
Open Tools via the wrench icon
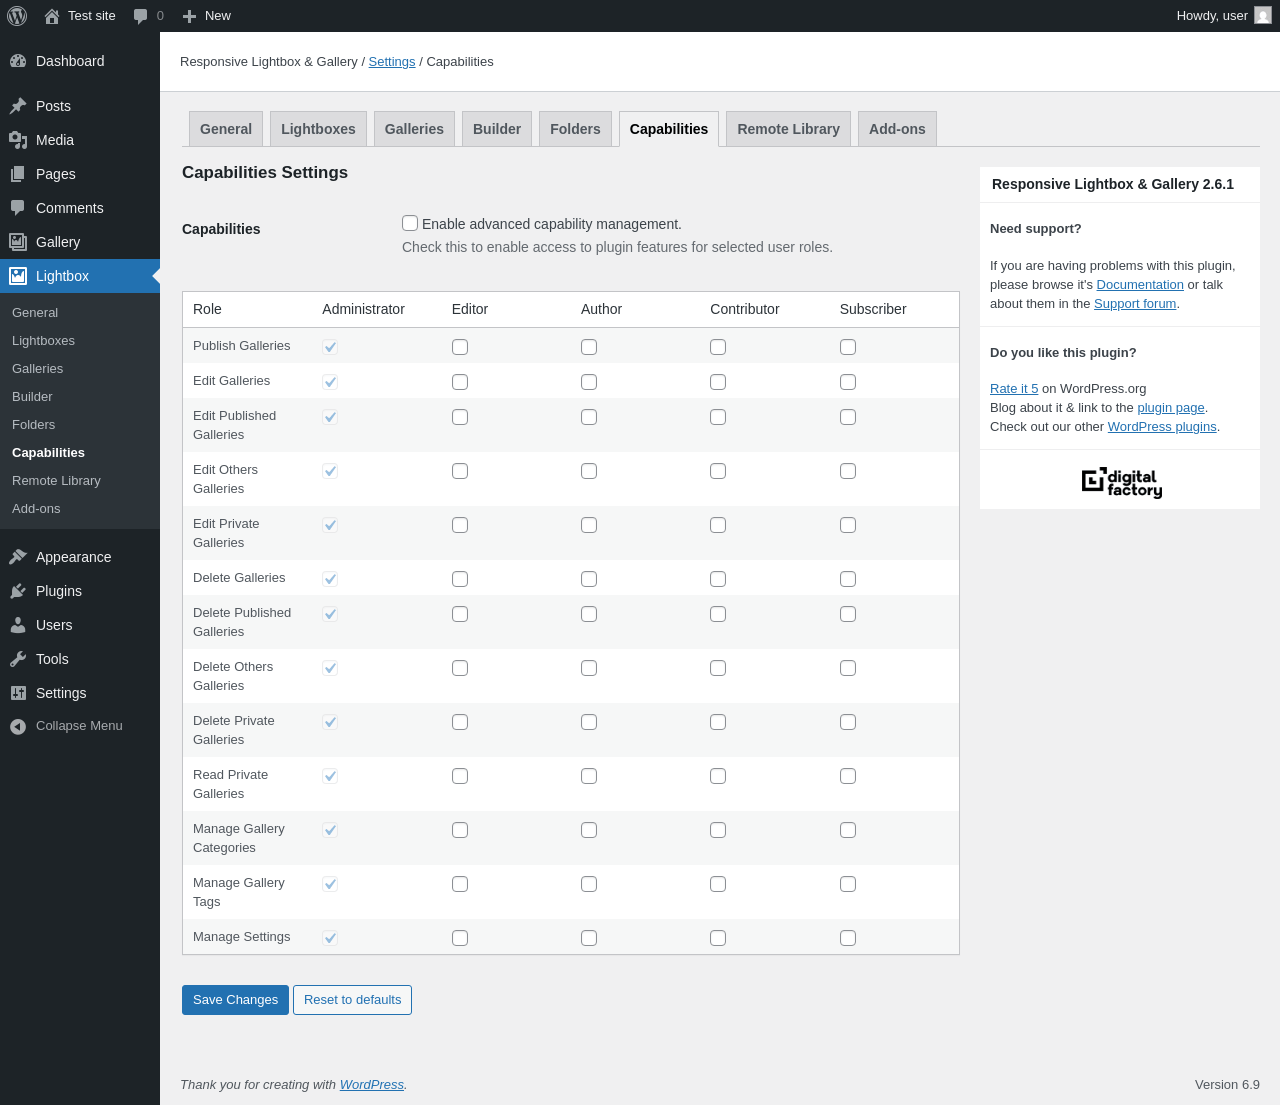(18, 659)
